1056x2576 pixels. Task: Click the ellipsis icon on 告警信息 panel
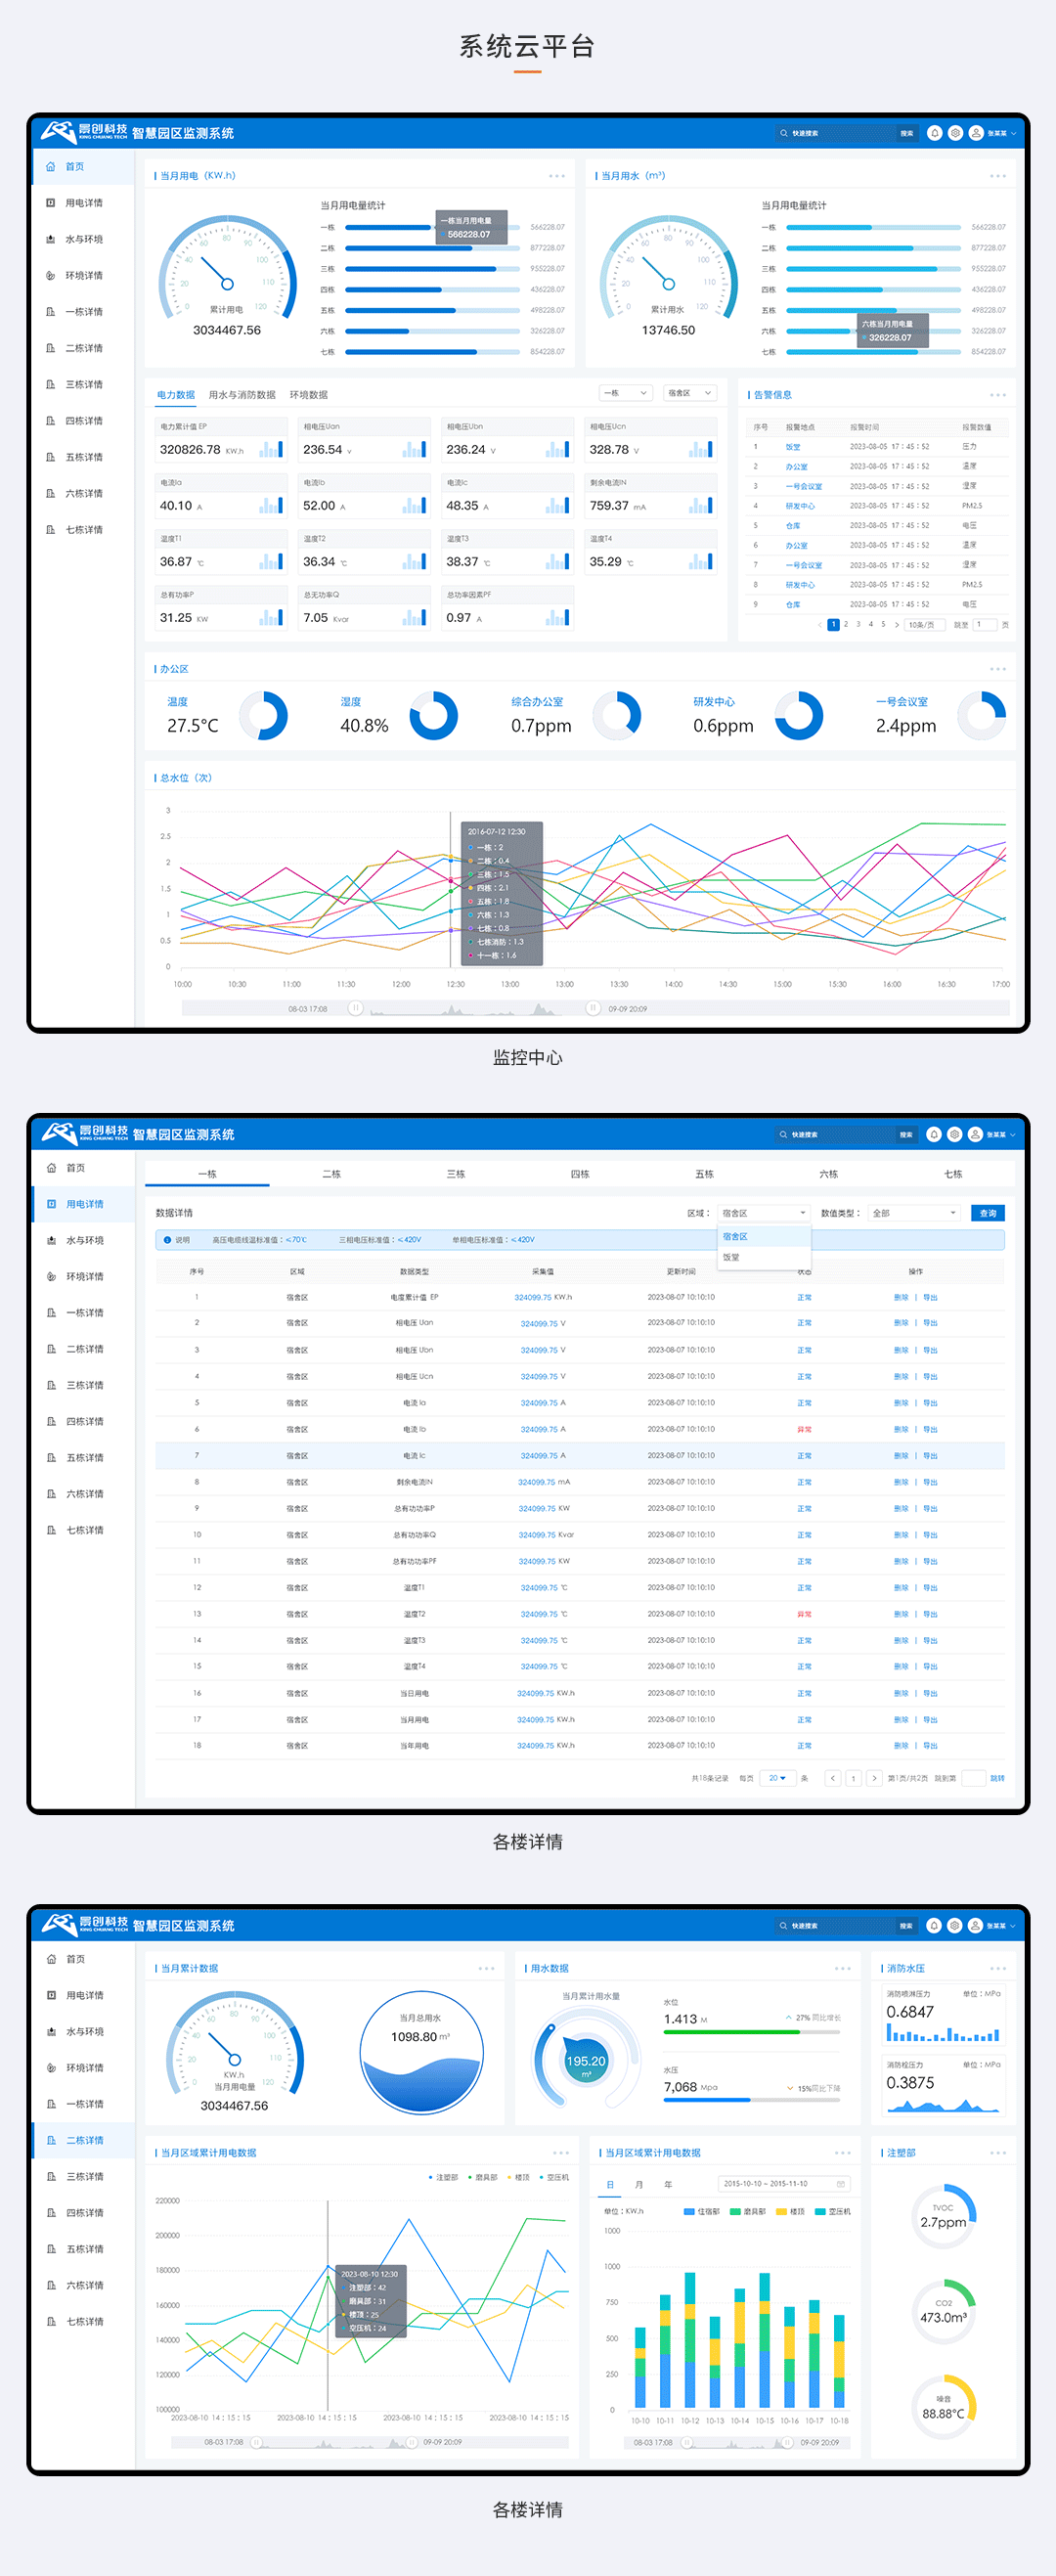[x=997, y=395]
